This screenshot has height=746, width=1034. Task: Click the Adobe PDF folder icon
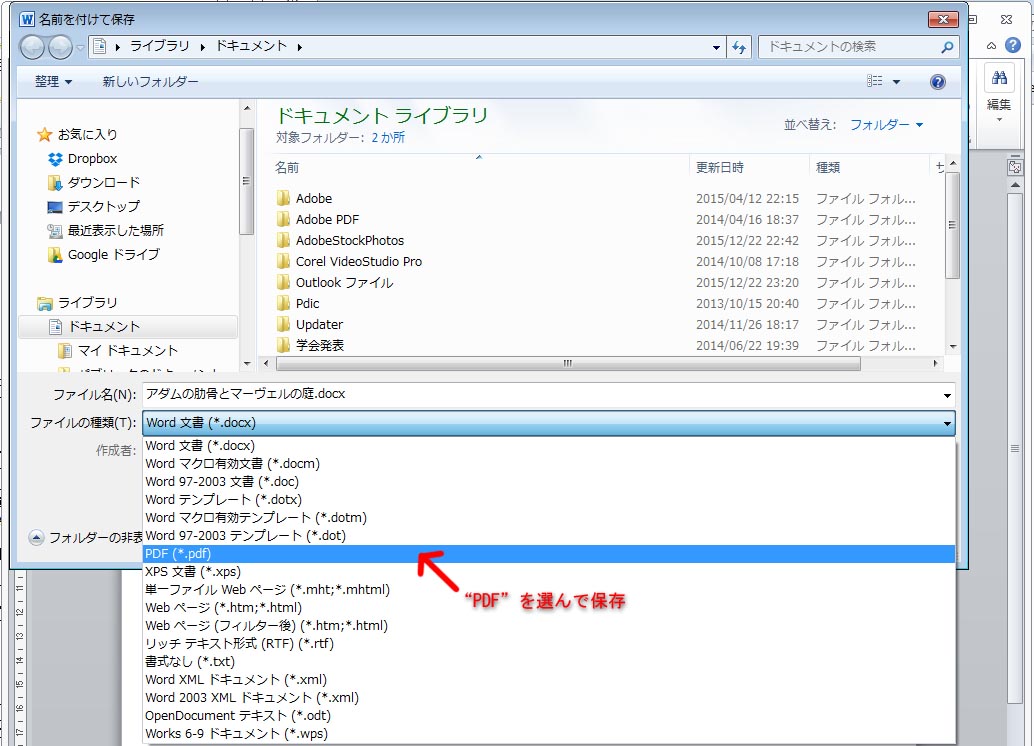pyautogui.click(x=284, y=220)
